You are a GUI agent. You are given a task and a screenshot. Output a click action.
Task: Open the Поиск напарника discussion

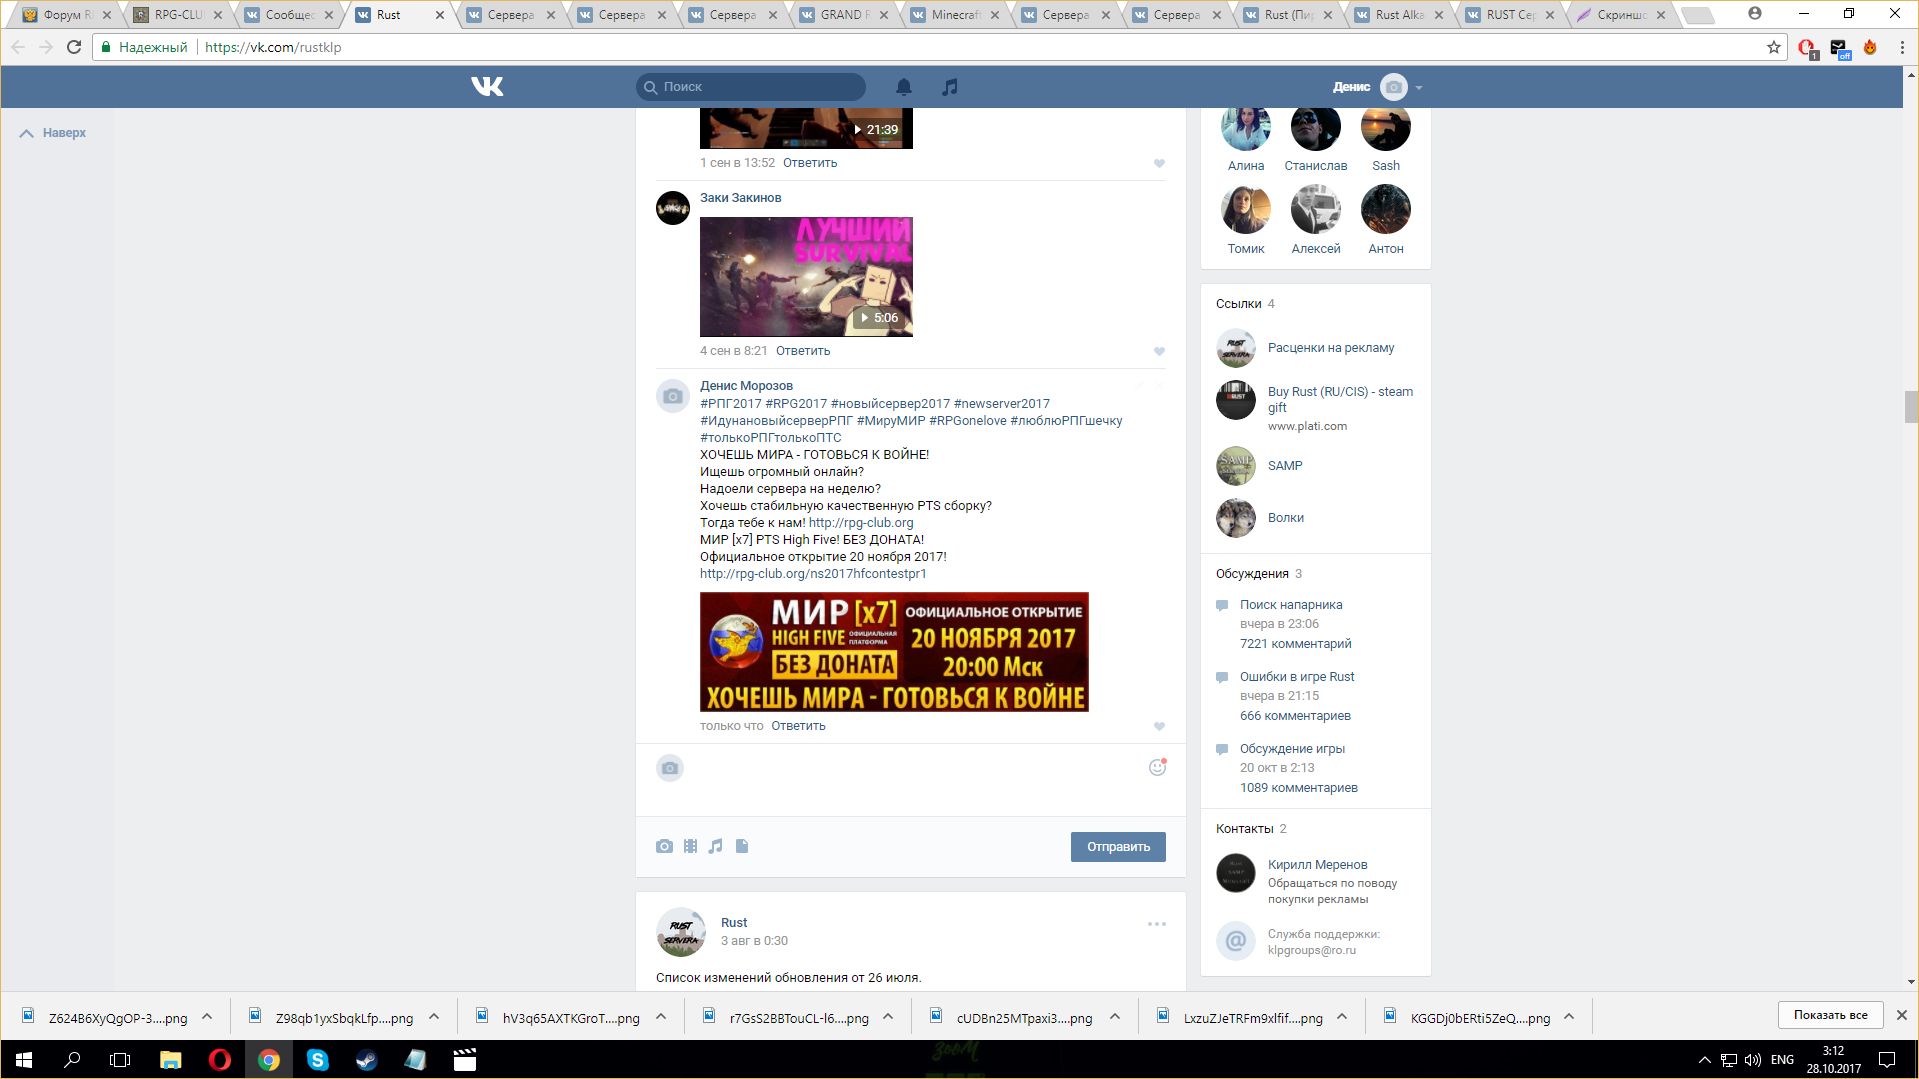[x=1291, y=605]
